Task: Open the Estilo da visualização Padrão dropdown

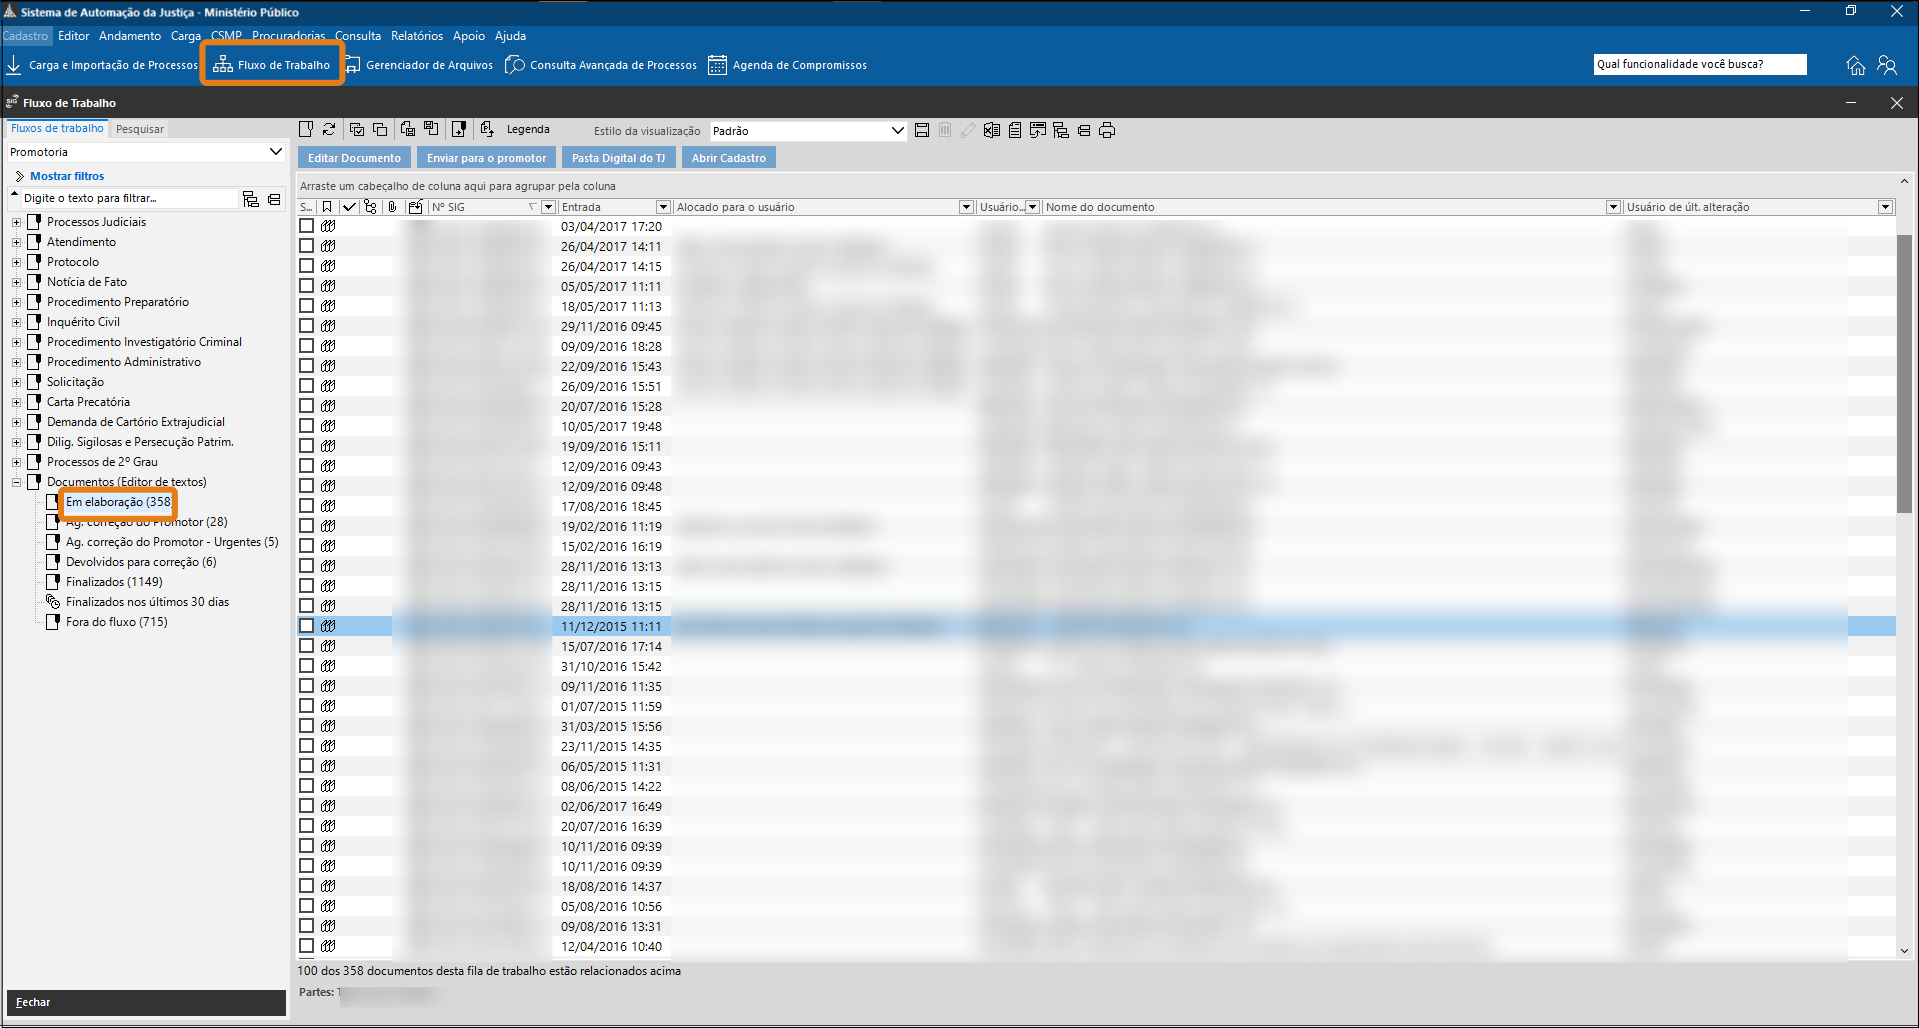Action: coord(897,131)
